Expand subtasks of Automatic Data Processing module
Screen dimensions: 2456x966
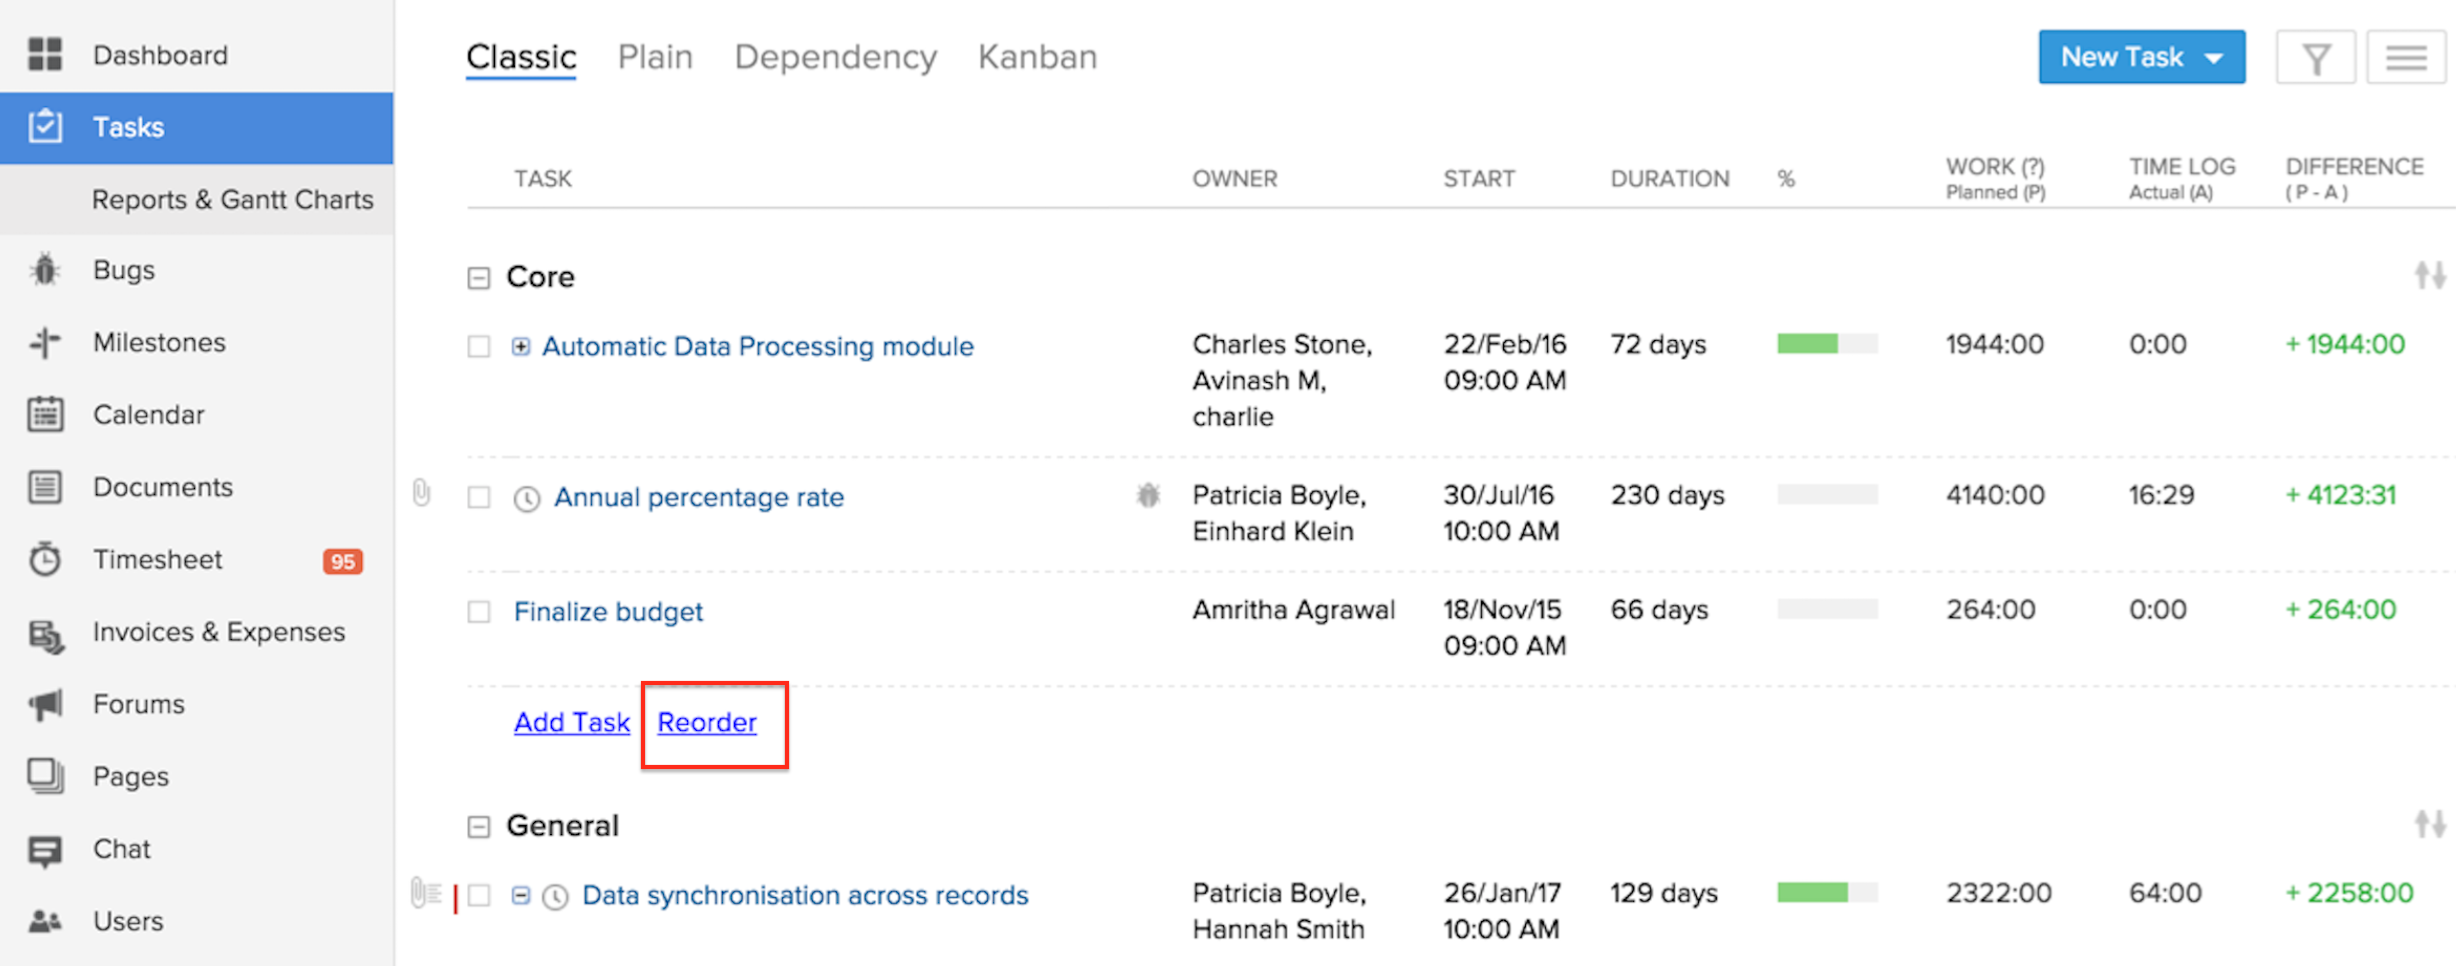coord(521,347)
